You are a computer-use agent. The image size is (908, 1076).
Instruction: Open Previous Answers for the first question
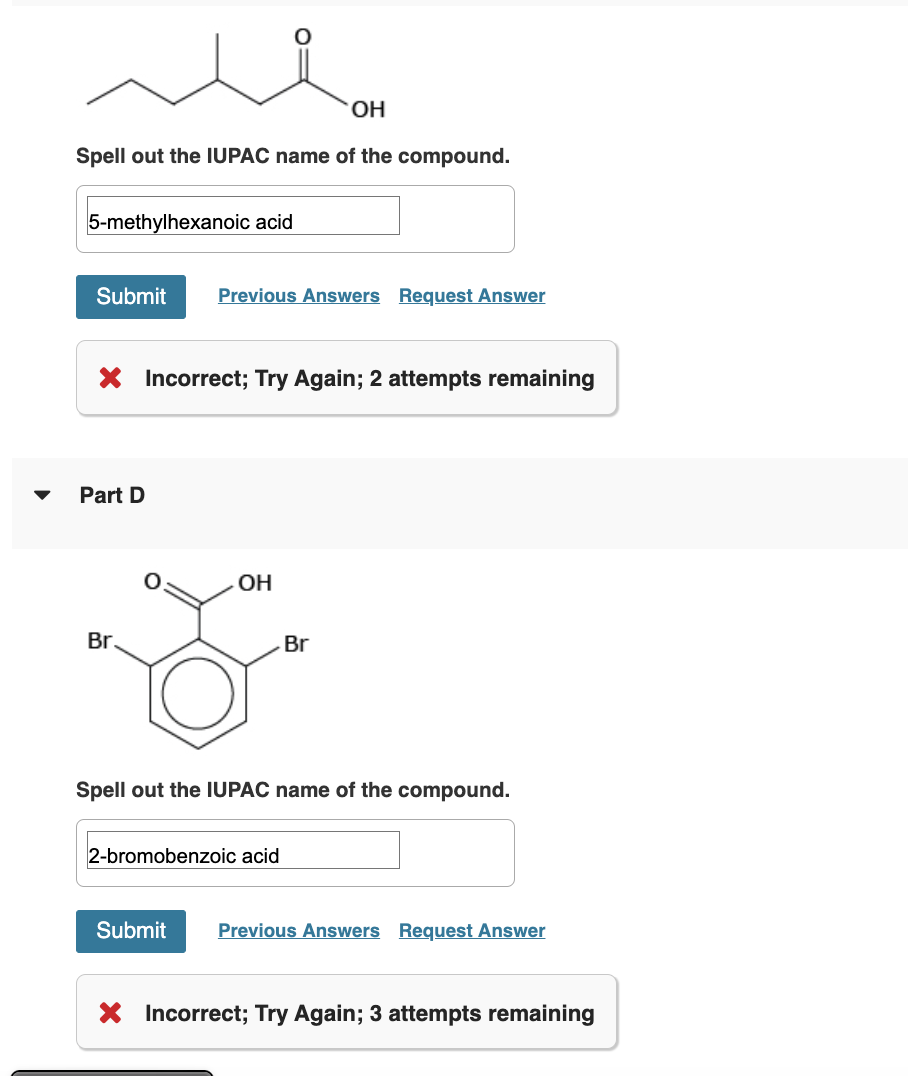tap(298, 295)
